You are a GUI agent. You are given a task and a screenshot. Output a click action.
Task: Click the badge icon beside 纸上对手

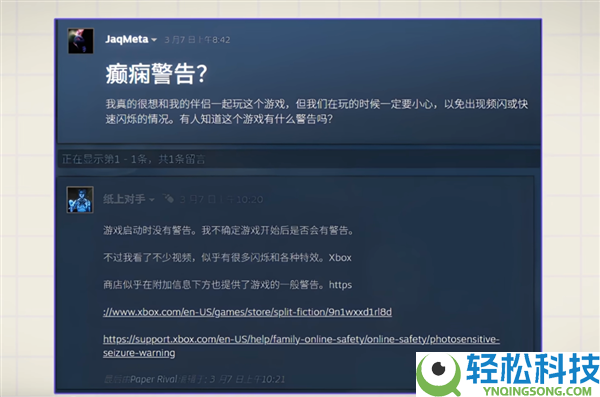[x=168, y=198]
